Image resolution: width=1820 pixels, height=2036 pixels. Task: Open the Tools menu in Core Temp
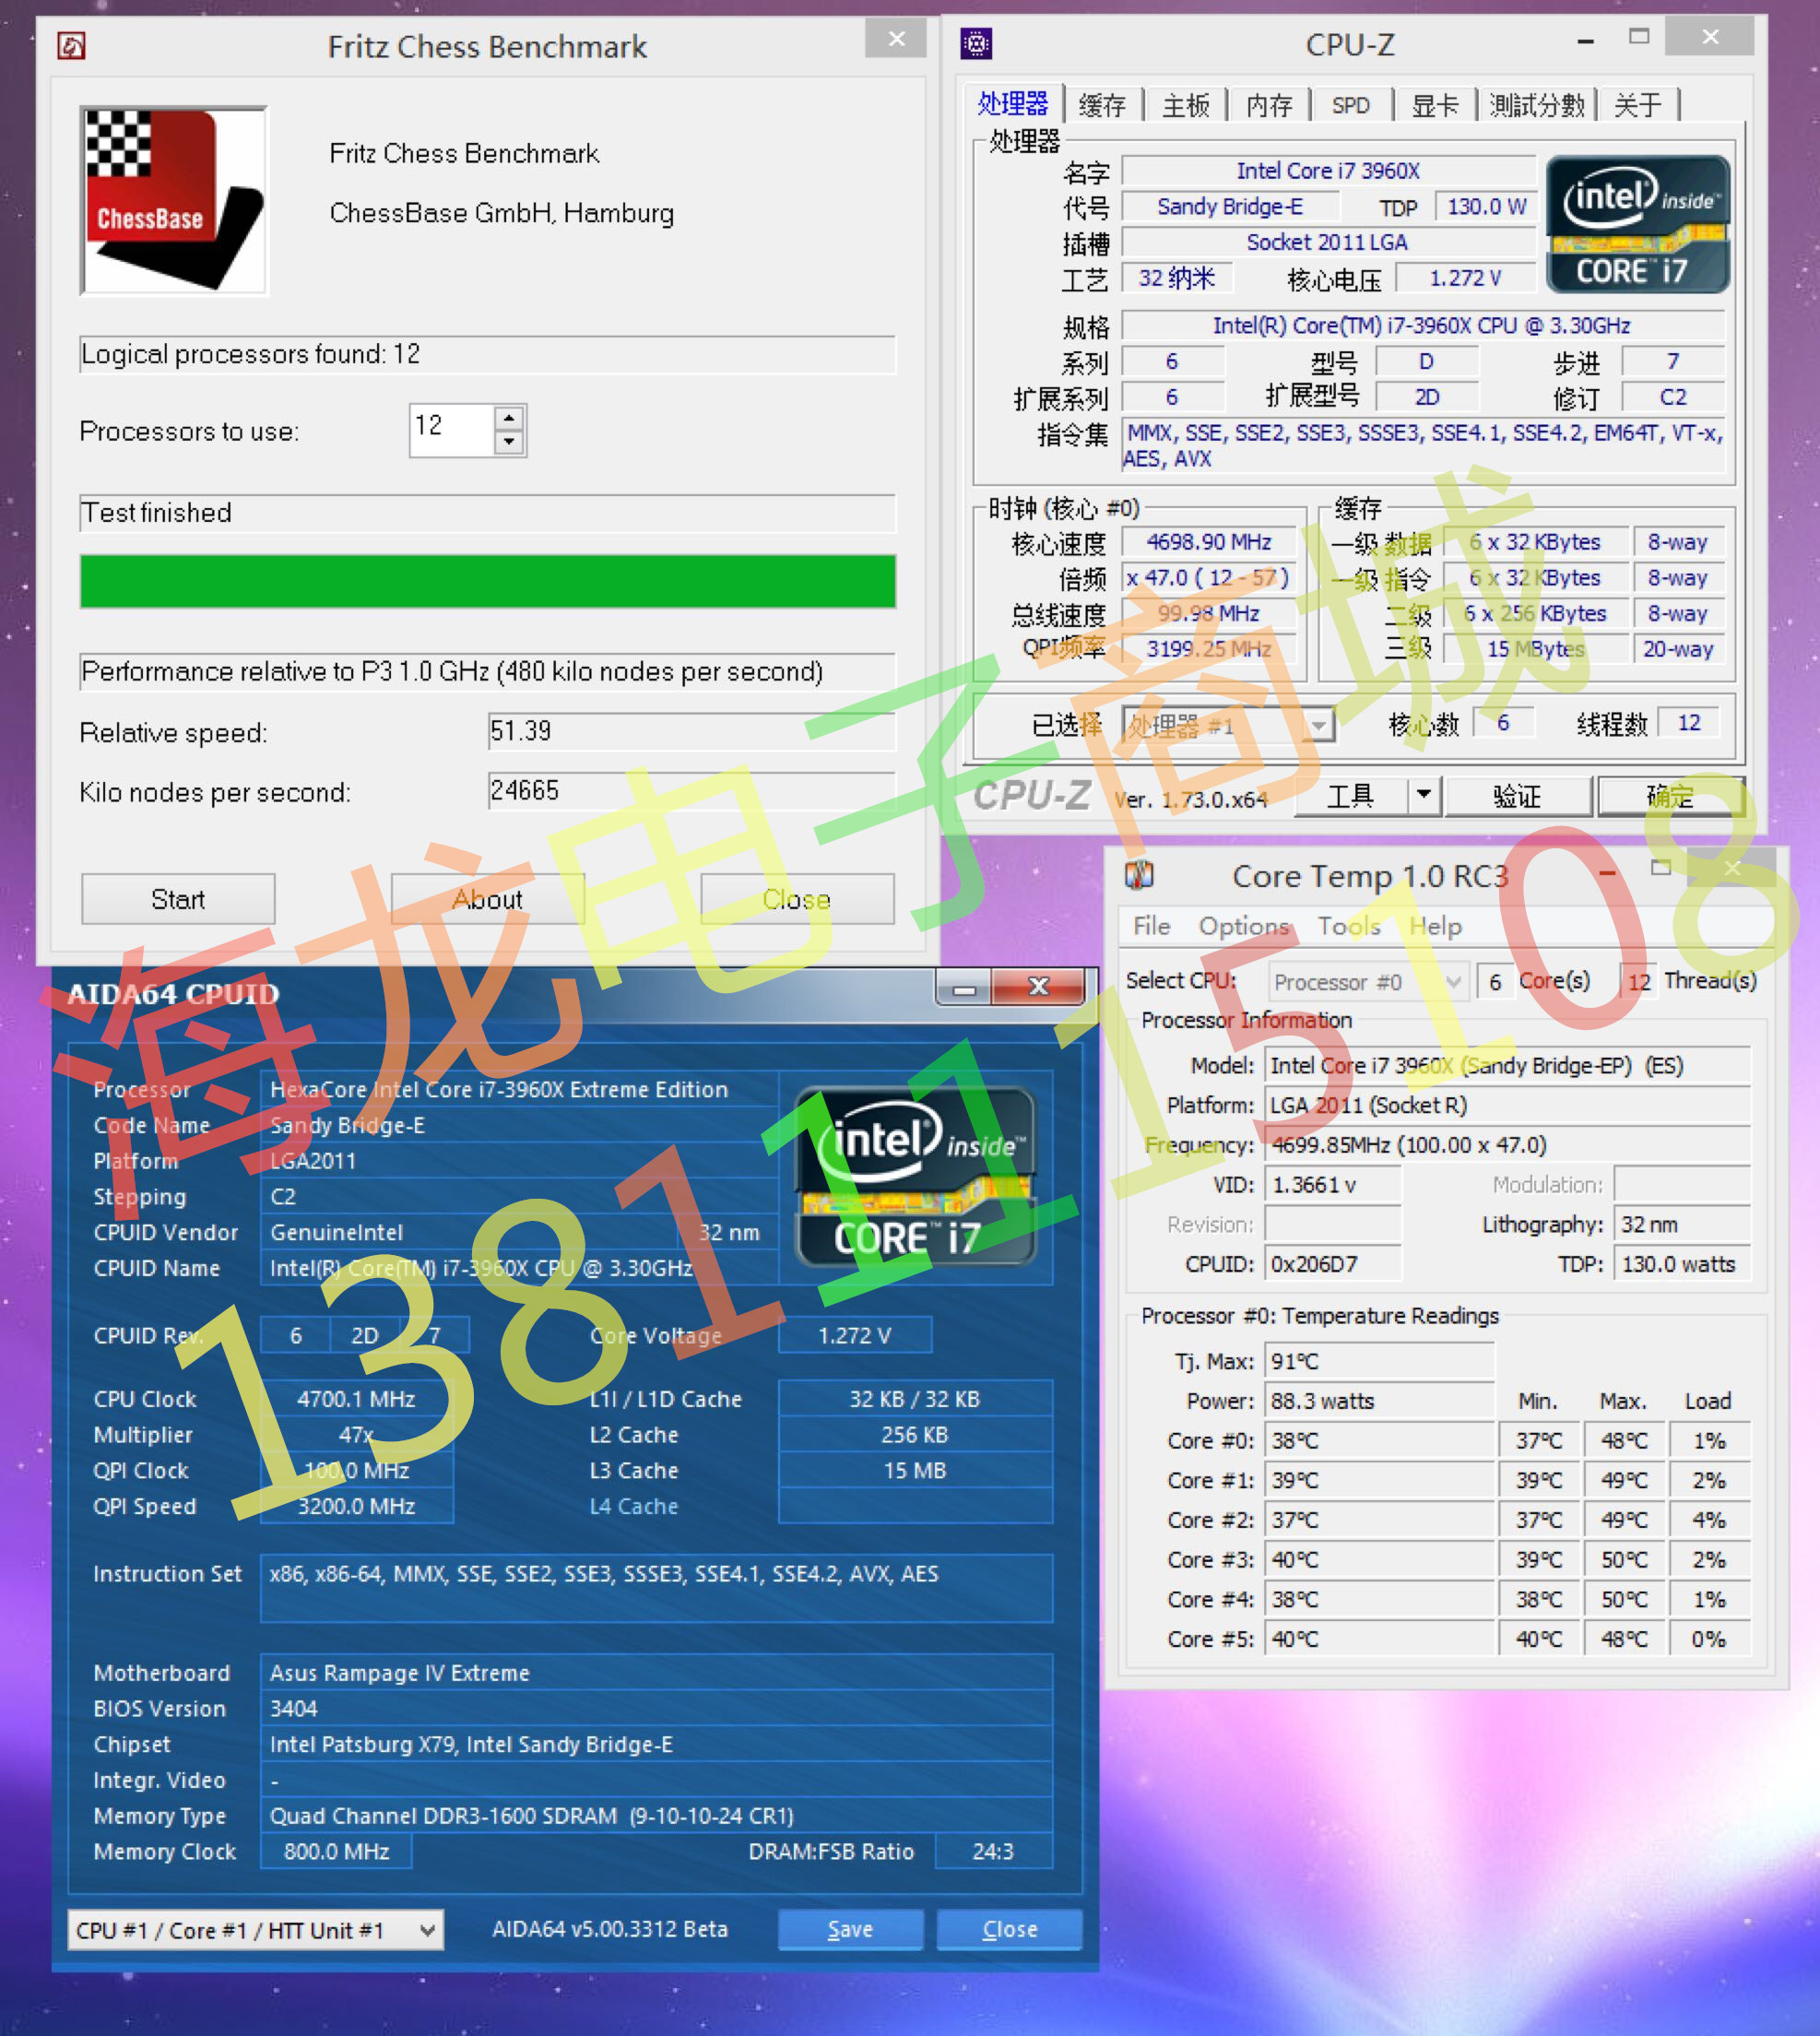[x=1348, y=926]
